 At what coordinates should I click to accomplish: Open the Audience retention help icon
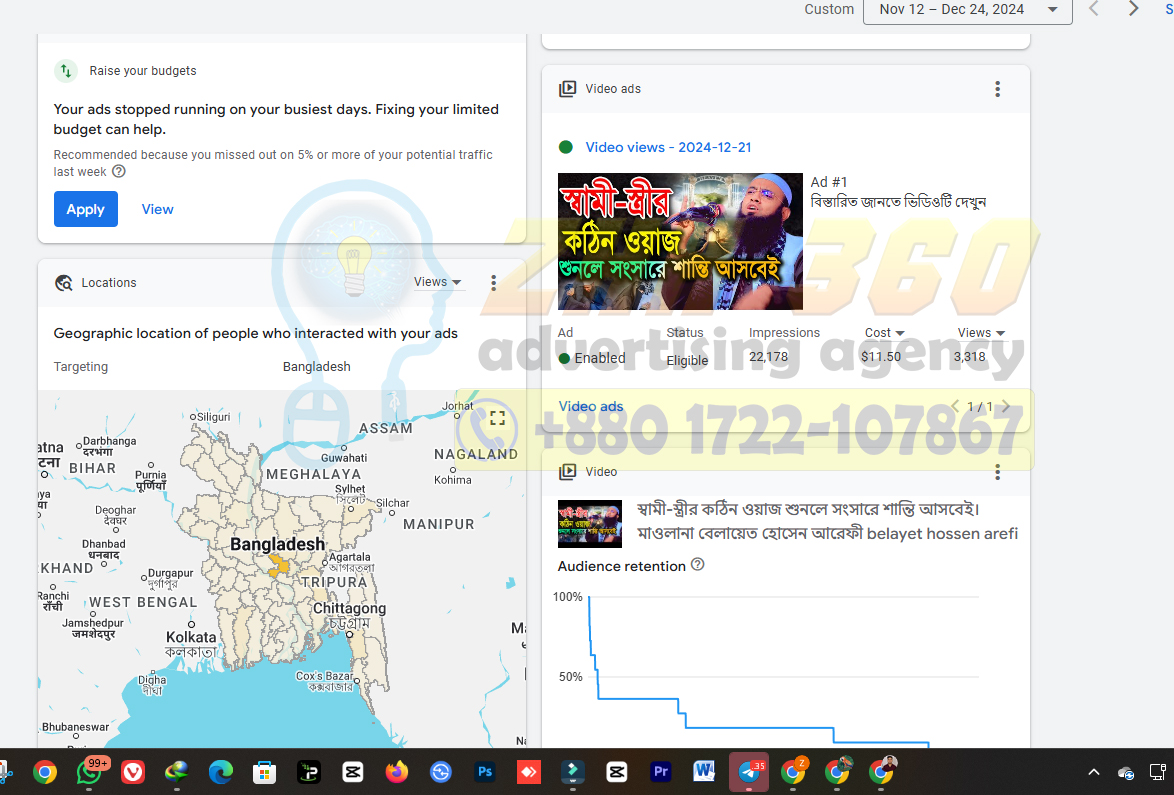pos(697,564)
